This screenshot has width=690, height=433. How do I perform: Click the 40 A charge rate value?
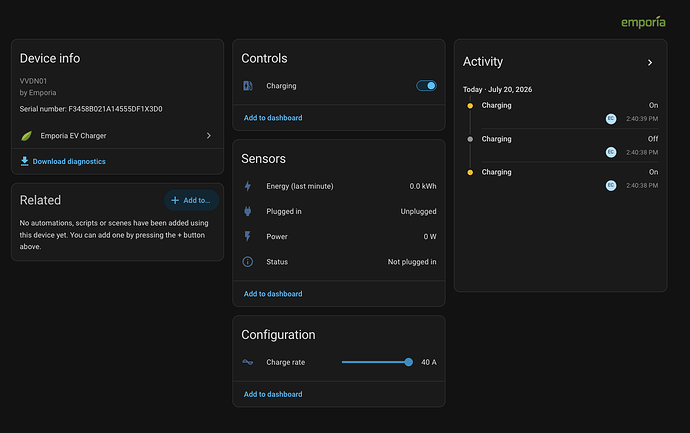429,362
